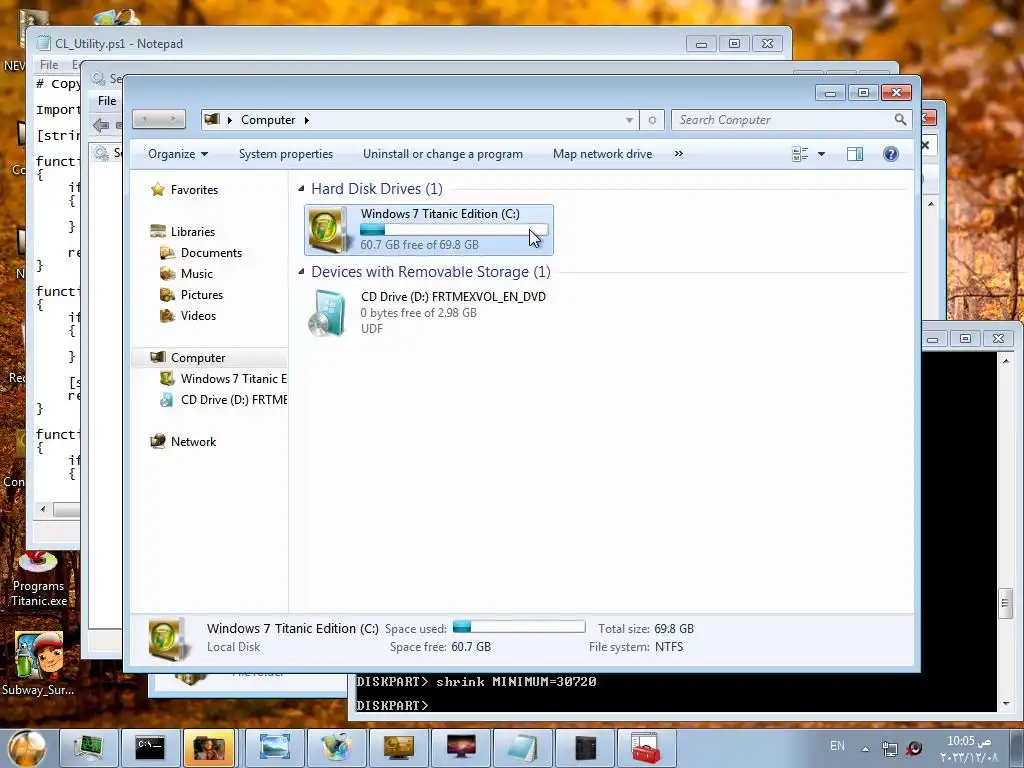Show more toolbar commands chevron
1024x768 pixels.
point(679,153)
